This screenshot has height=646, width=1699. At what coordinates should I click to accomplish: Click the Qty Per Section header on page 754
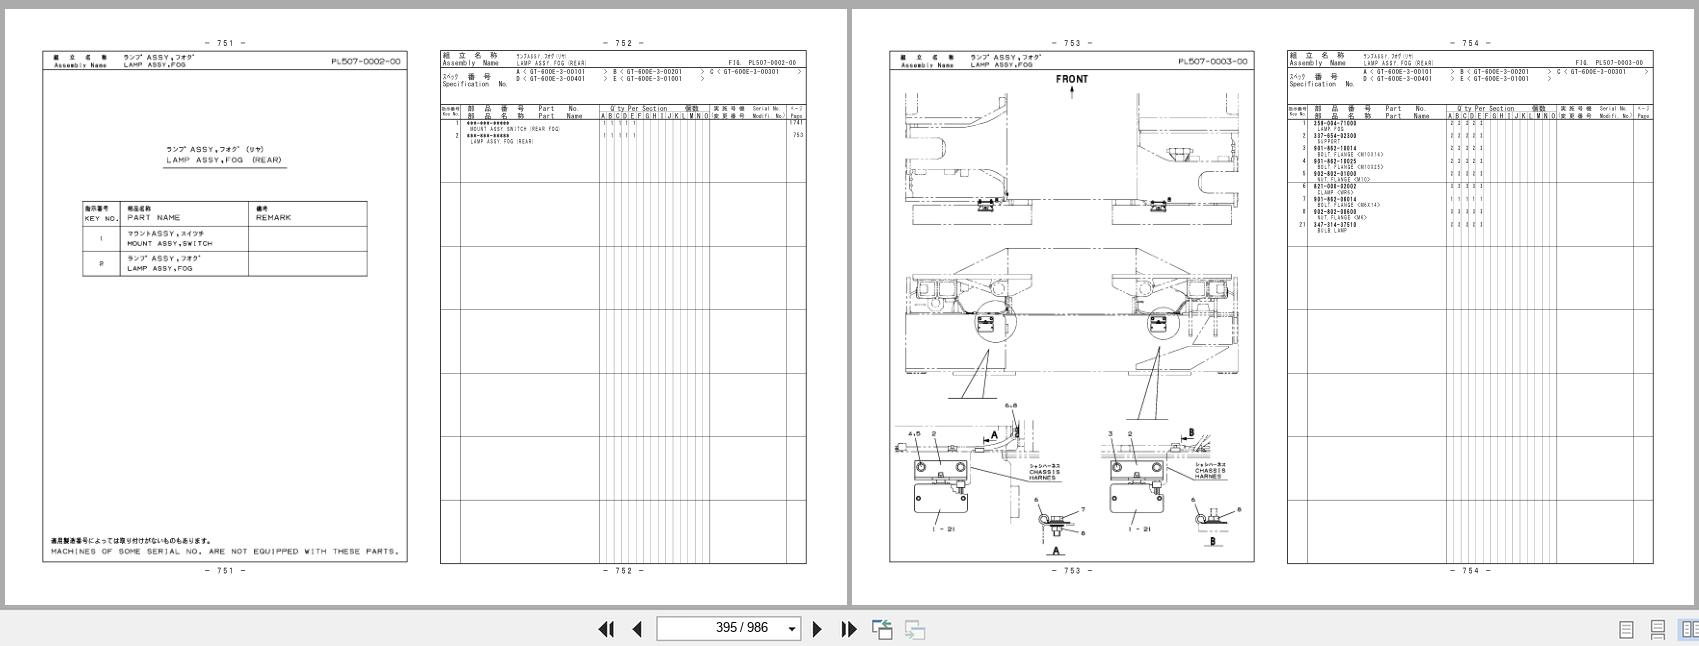[1486, 108]
